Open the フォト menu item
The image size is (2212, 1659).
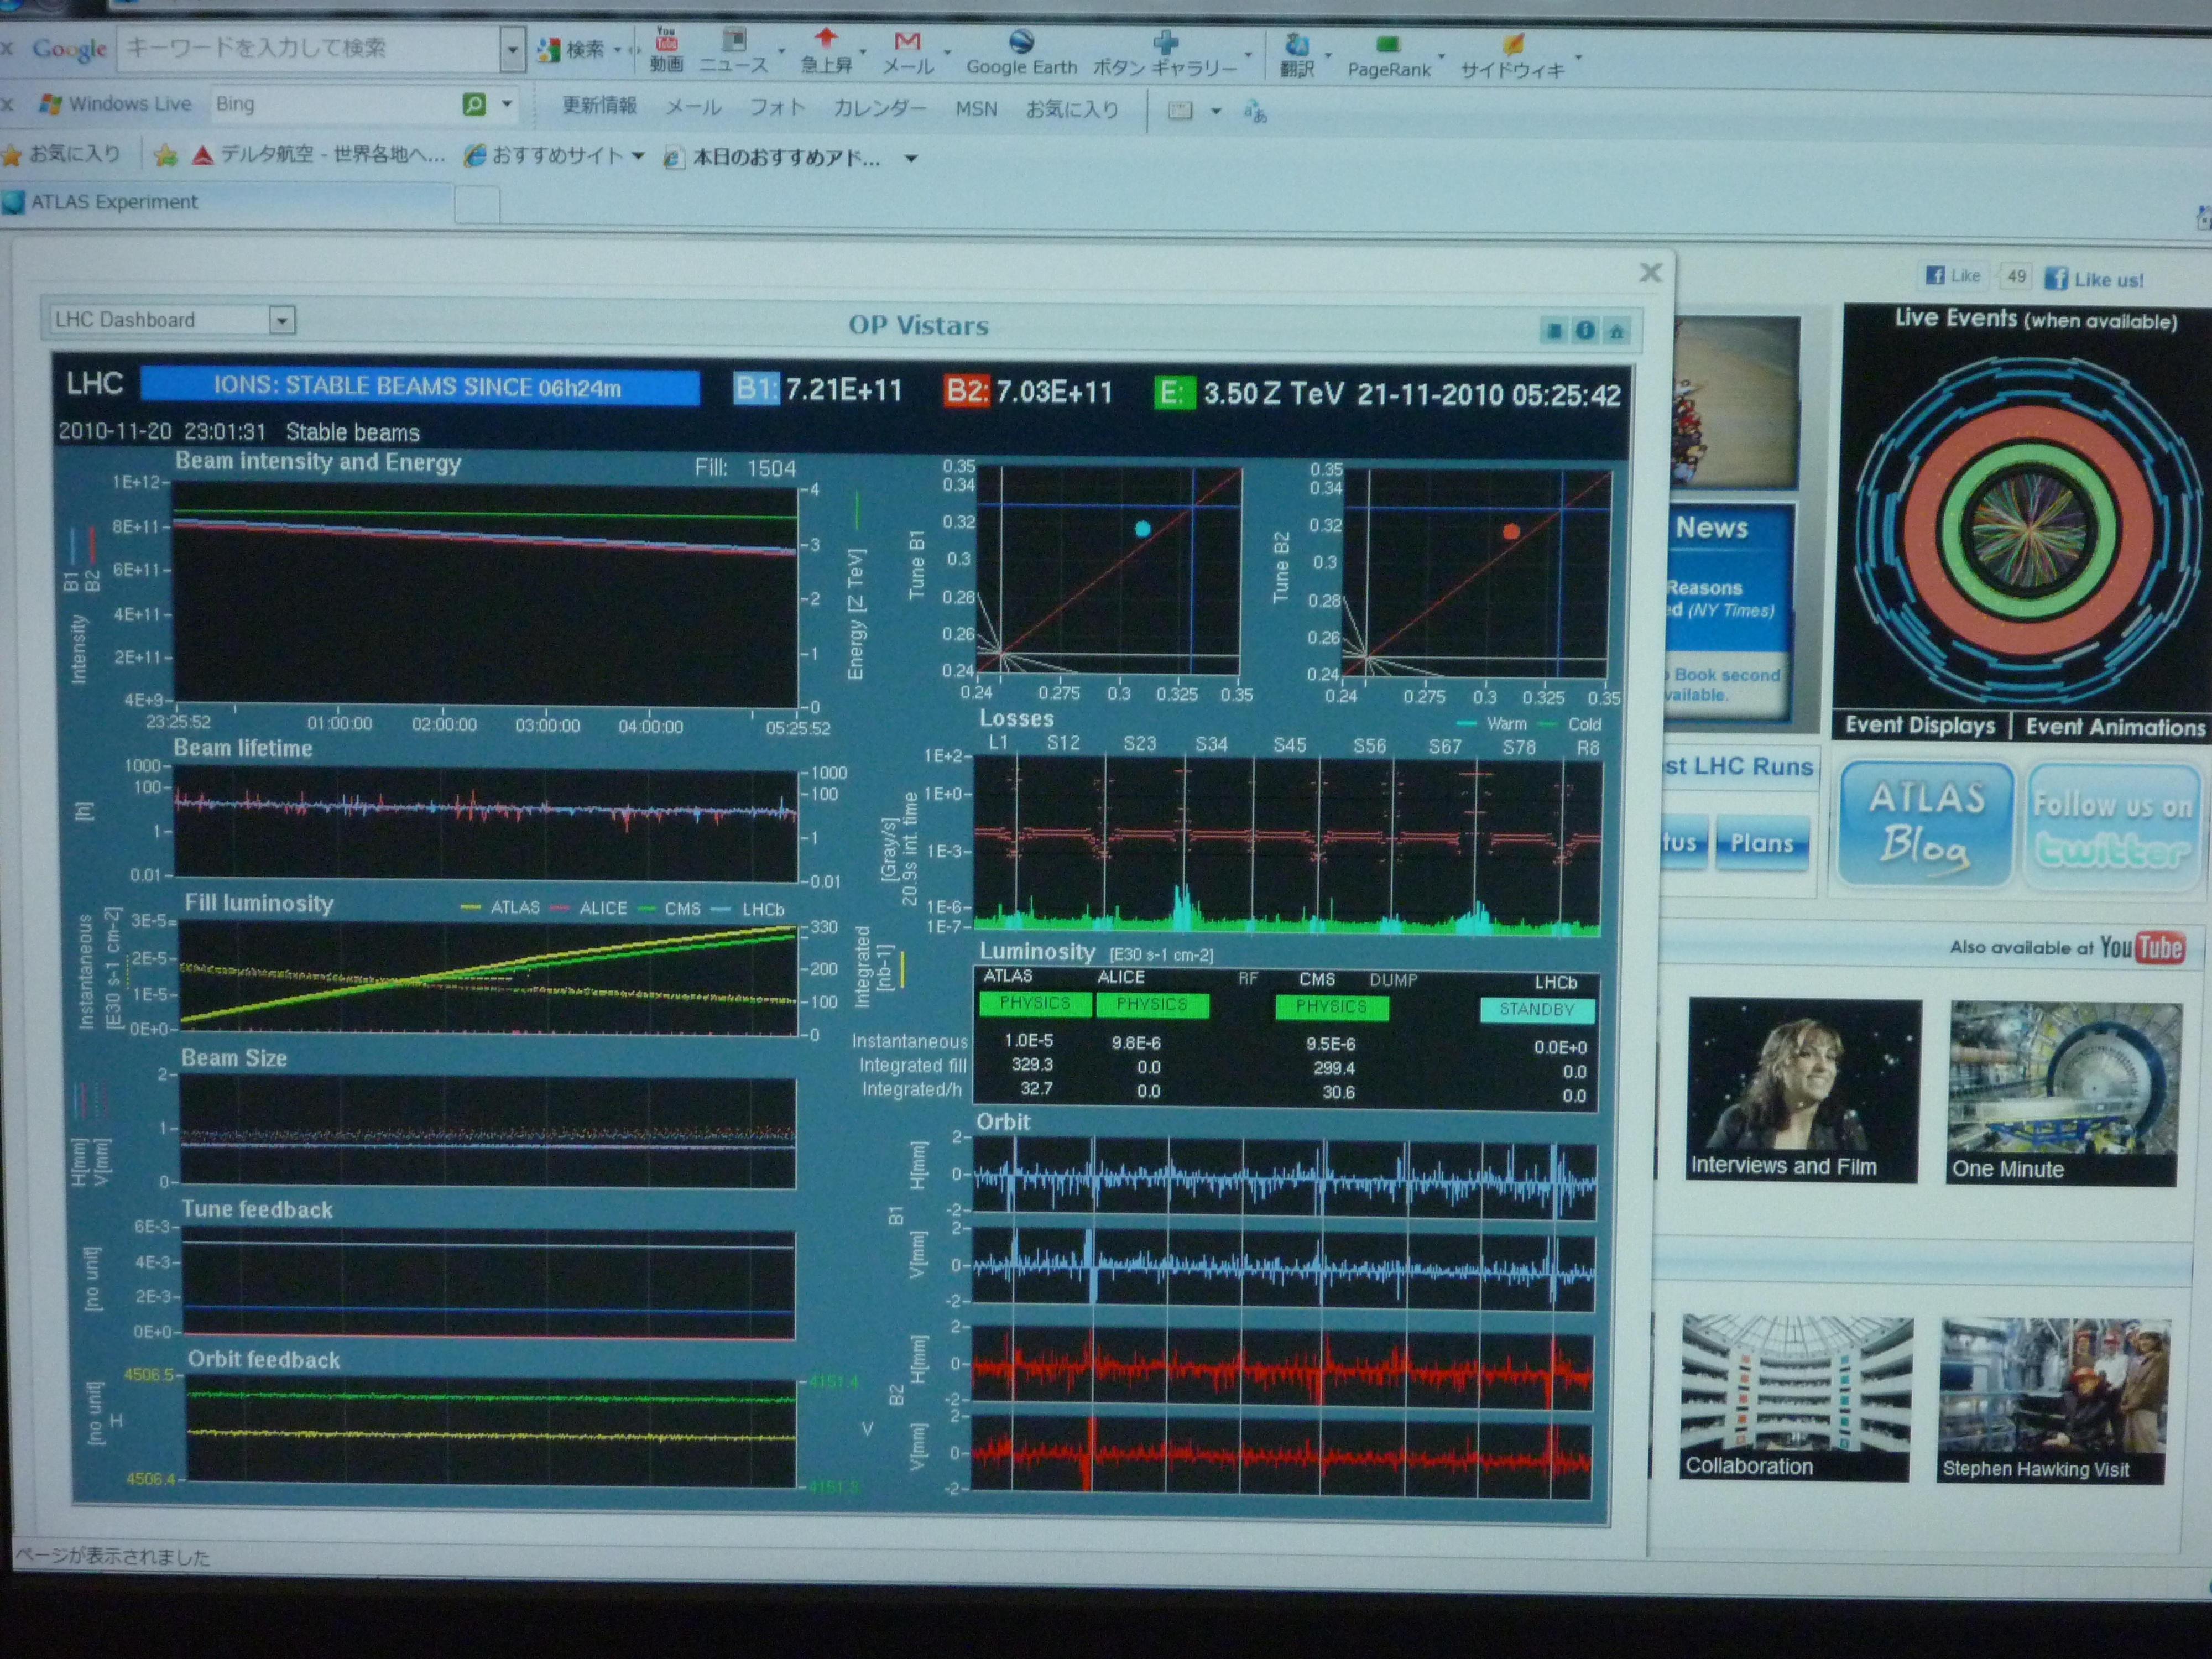coord(777,107)
